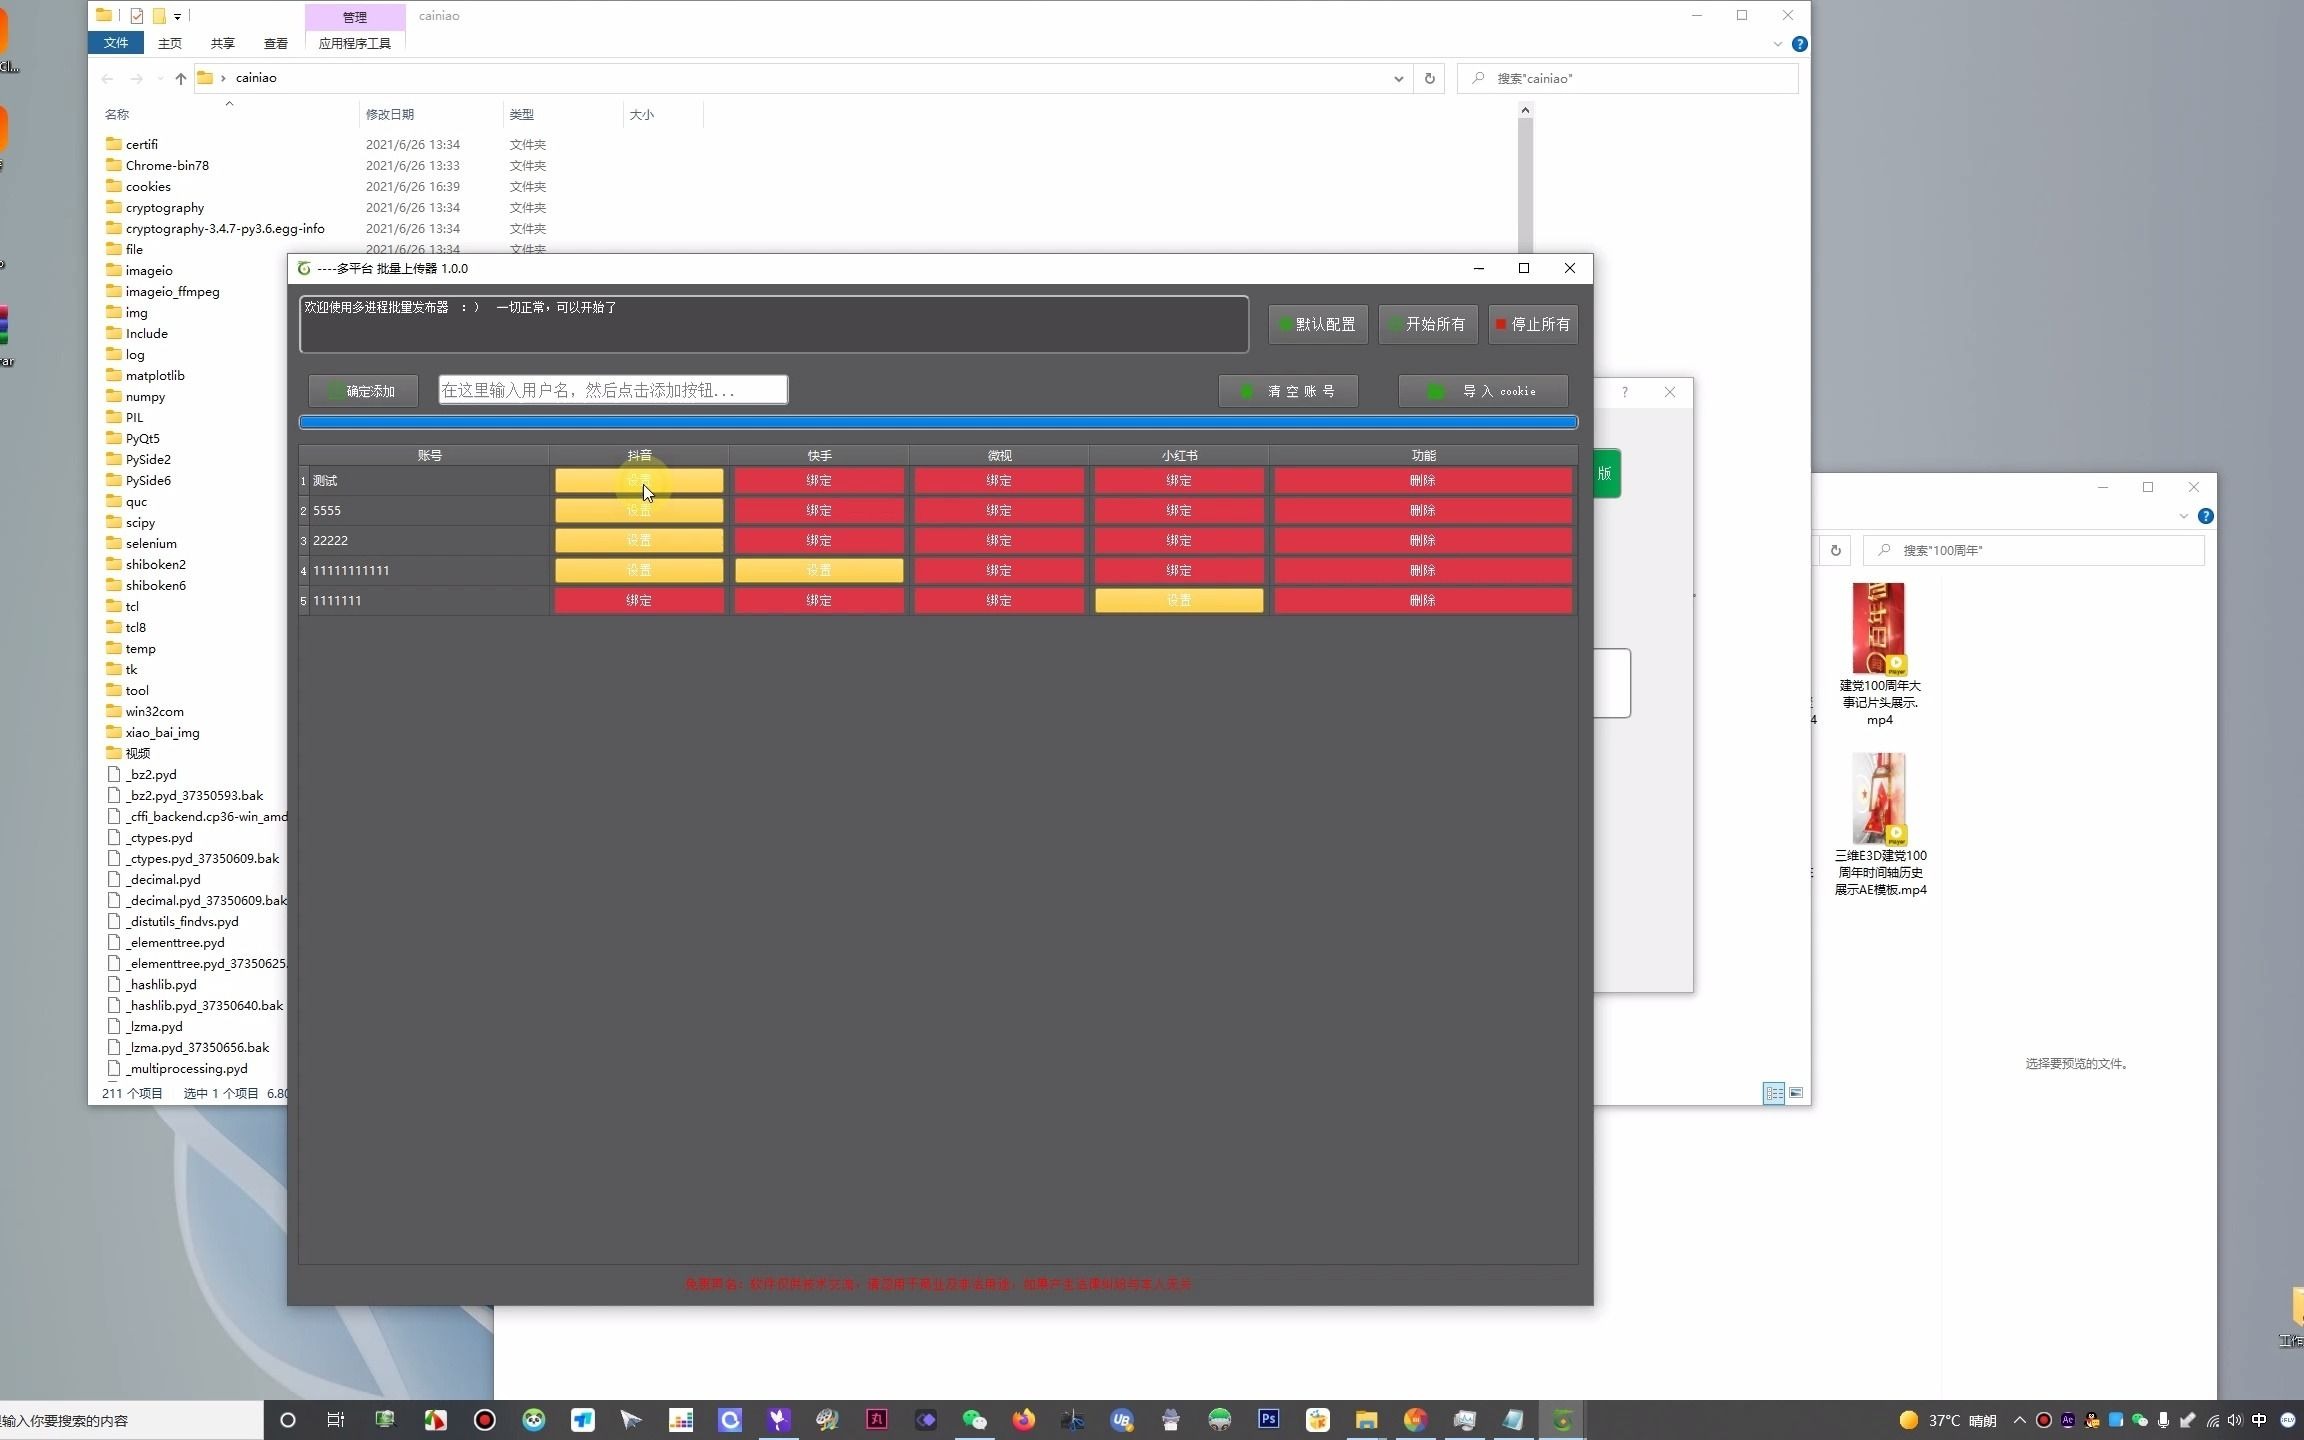Image resolution: width=2304 pixels, height=1440 pixels.
Task: Toggle 绑定 status for row 11111111111
Action: 999,569
